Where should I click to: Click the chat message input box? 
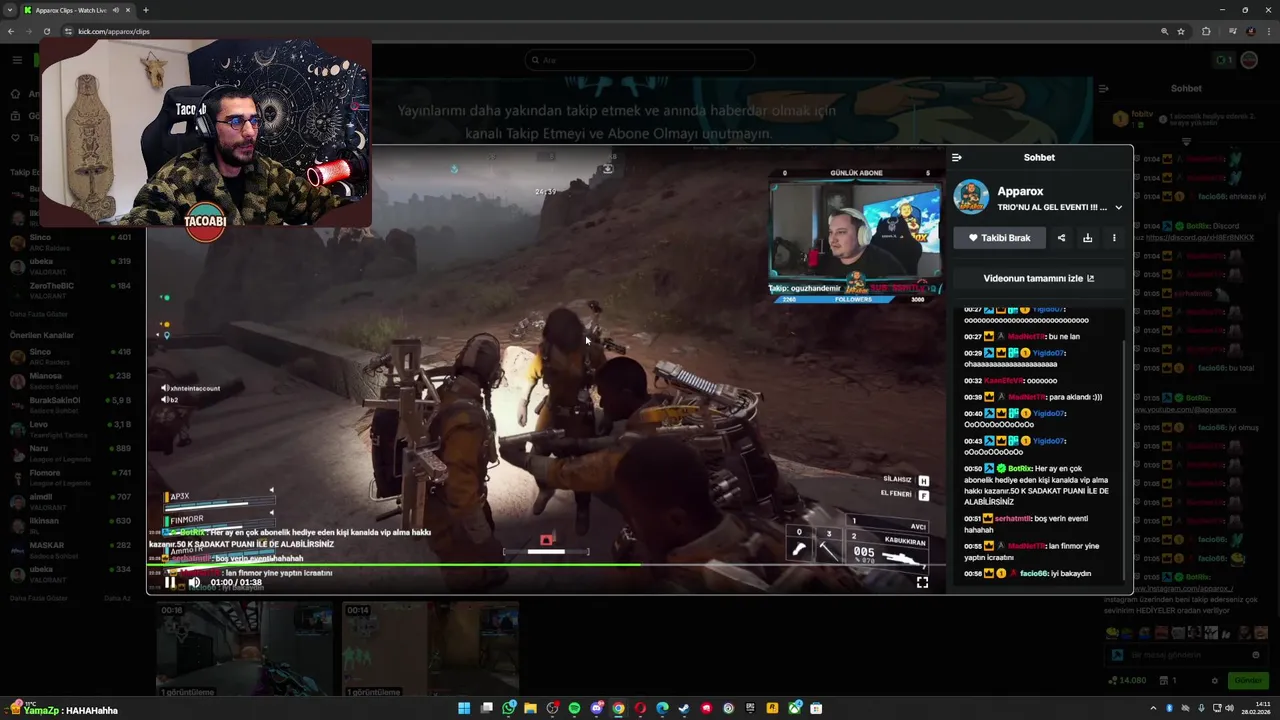pyautogui.click(x=1187, y=655)
